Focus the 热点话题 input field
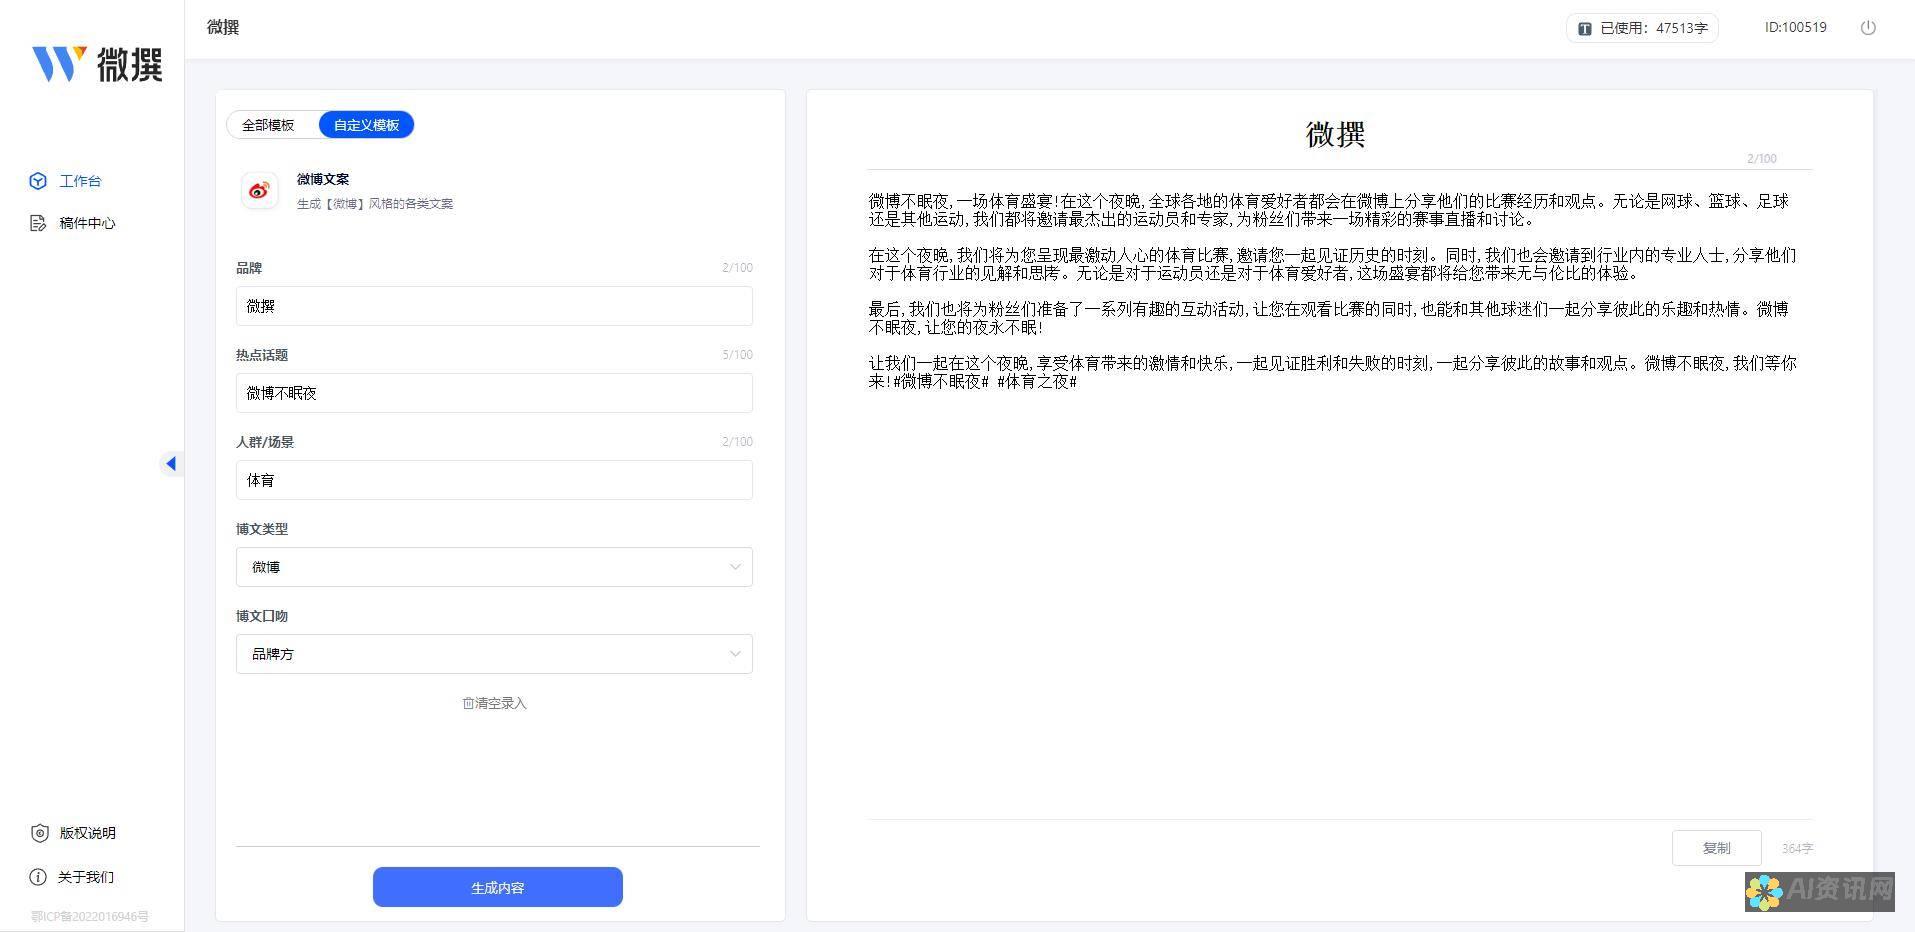Screen dimensions: 1915x932 tap(494, 393)
